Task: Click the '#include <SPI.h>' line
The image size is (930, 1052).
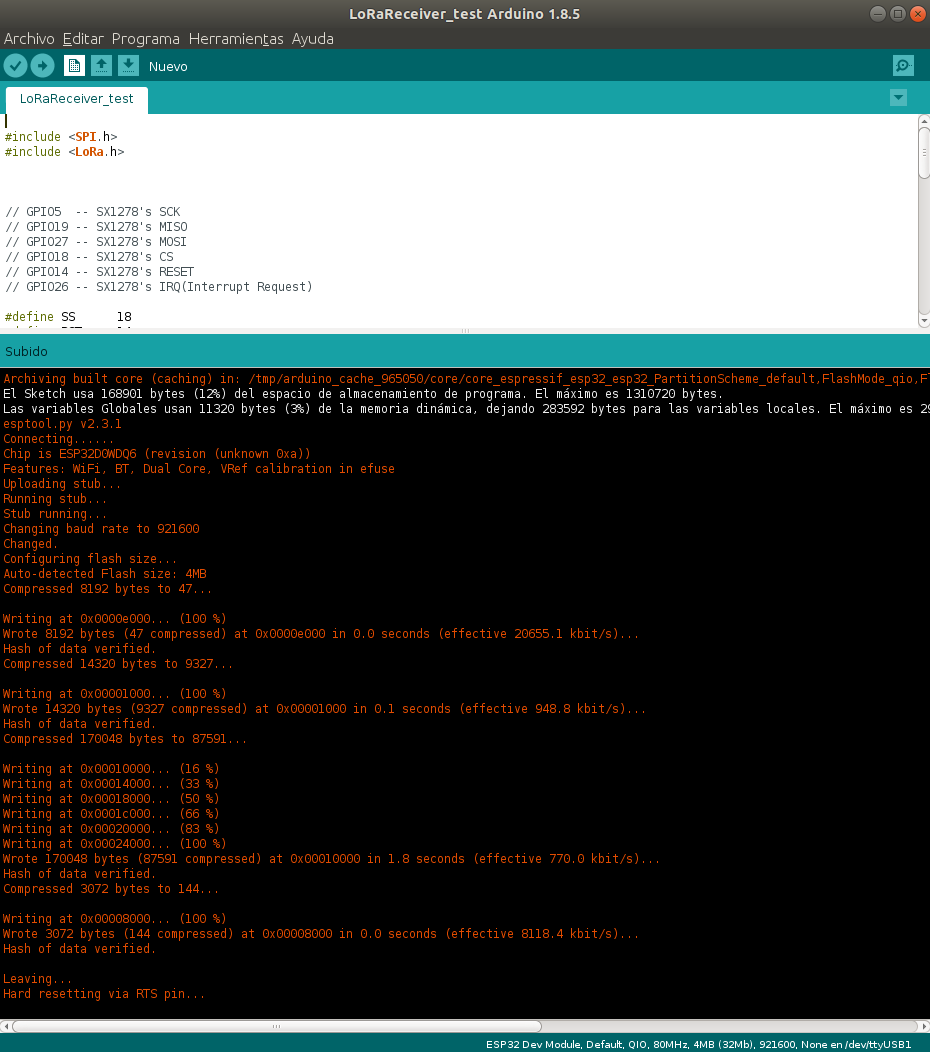Action: (x=61, y=137)
